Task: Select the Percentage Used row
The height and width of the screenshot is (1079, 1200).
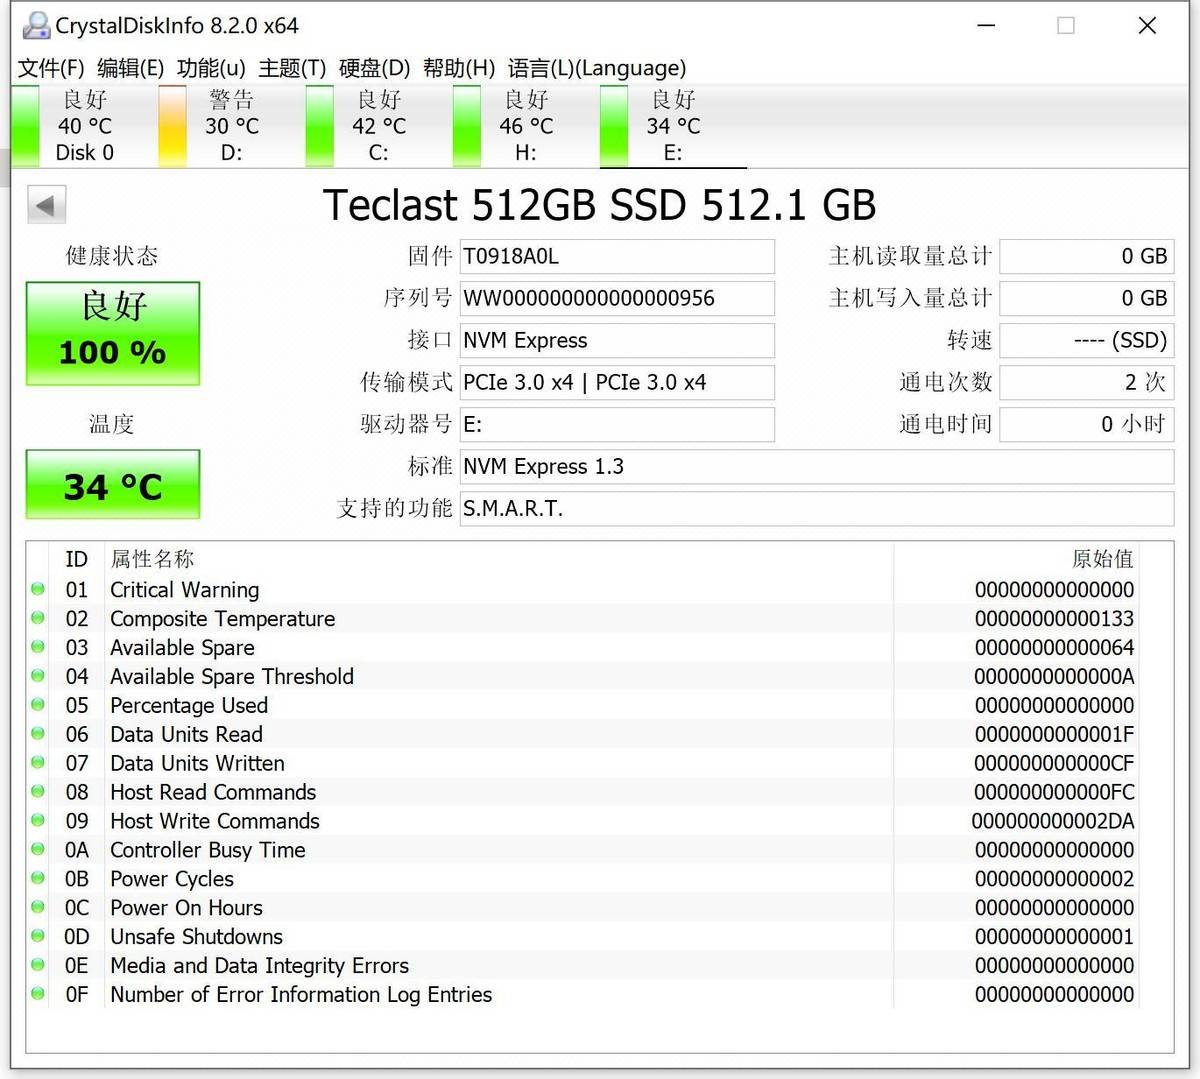Action: click(584, 705)
